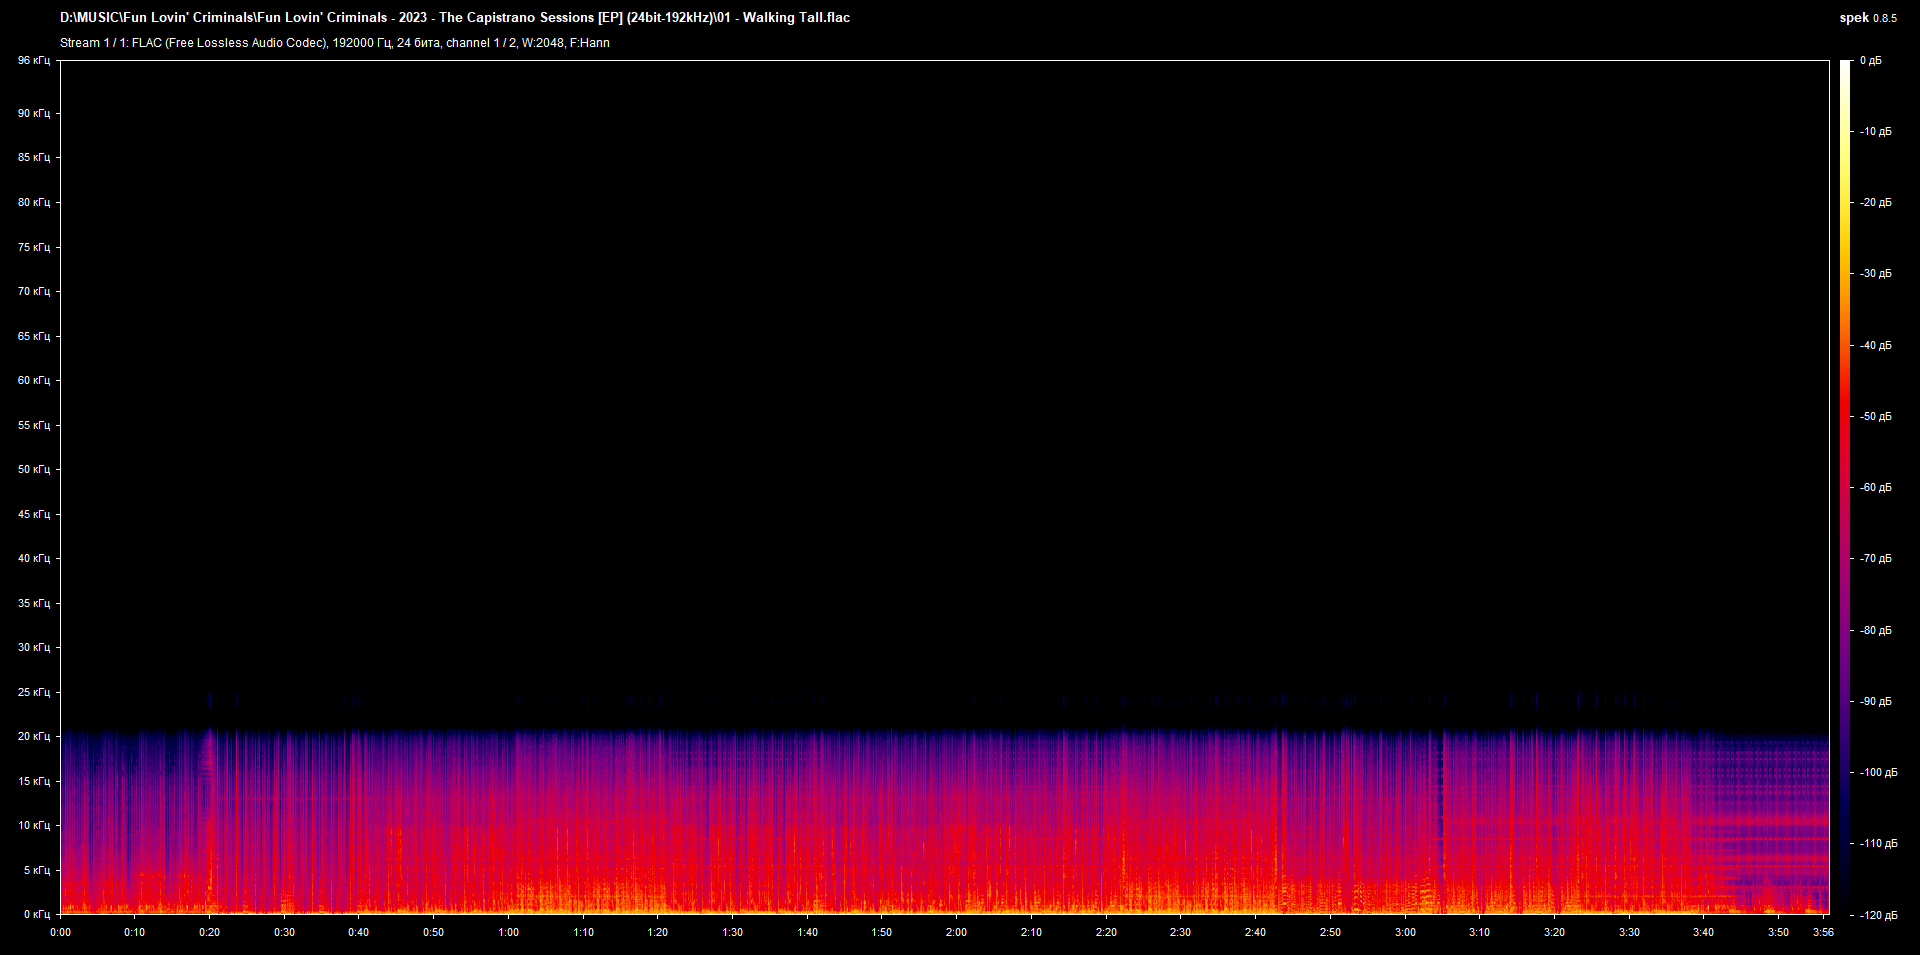Click the FLAC stream info line
Image resolution: width=1920 pixels, height=955 pixels.
[x=334, y=43]
